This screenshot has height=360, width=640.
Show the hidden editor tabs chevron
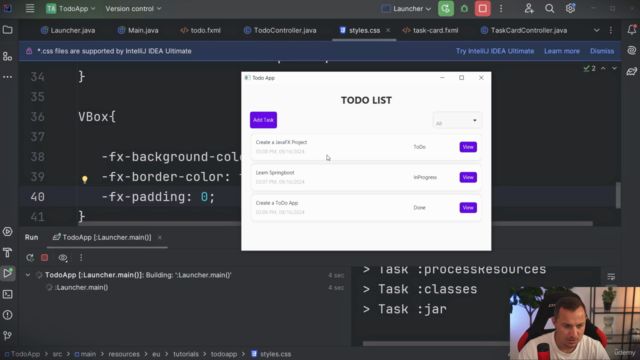pyautogui.click(x=597, y=30)
